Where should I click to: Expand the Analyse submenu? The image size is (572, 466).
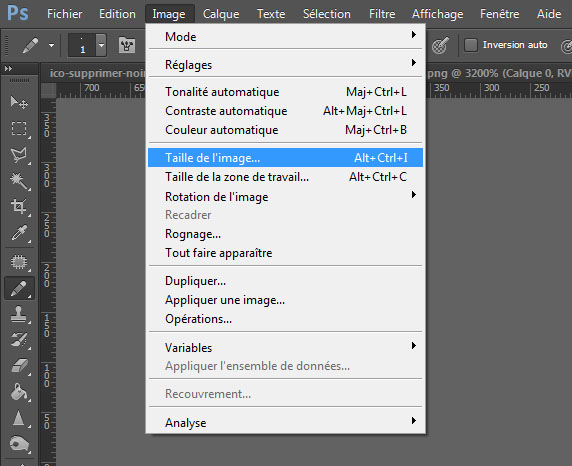point(285,422)
